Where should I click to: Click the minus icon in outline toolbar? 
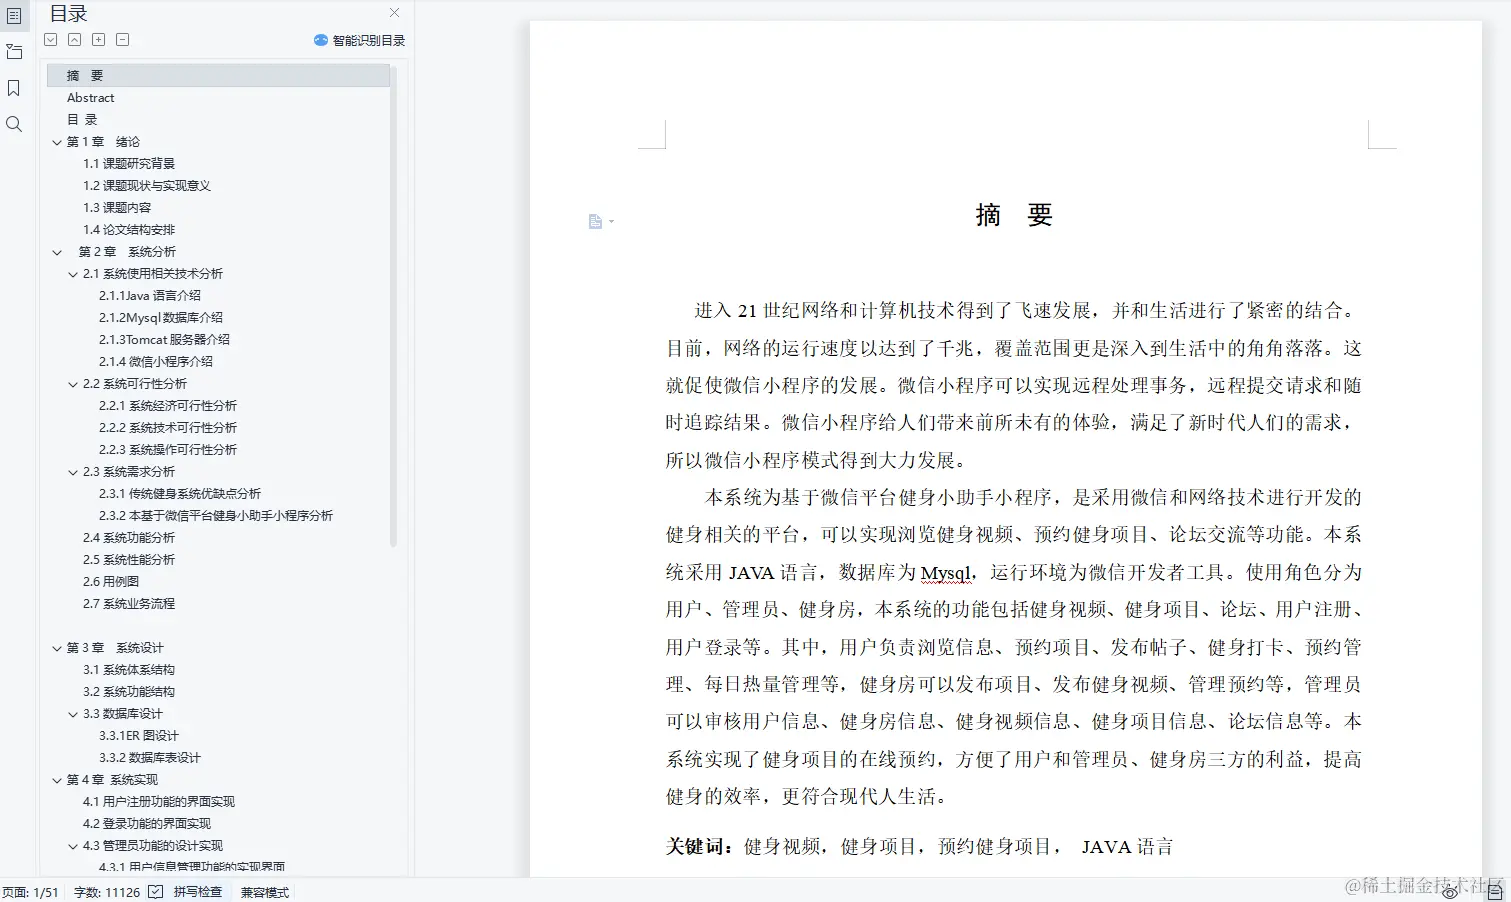pyautogui.click(x=123, y=40)
